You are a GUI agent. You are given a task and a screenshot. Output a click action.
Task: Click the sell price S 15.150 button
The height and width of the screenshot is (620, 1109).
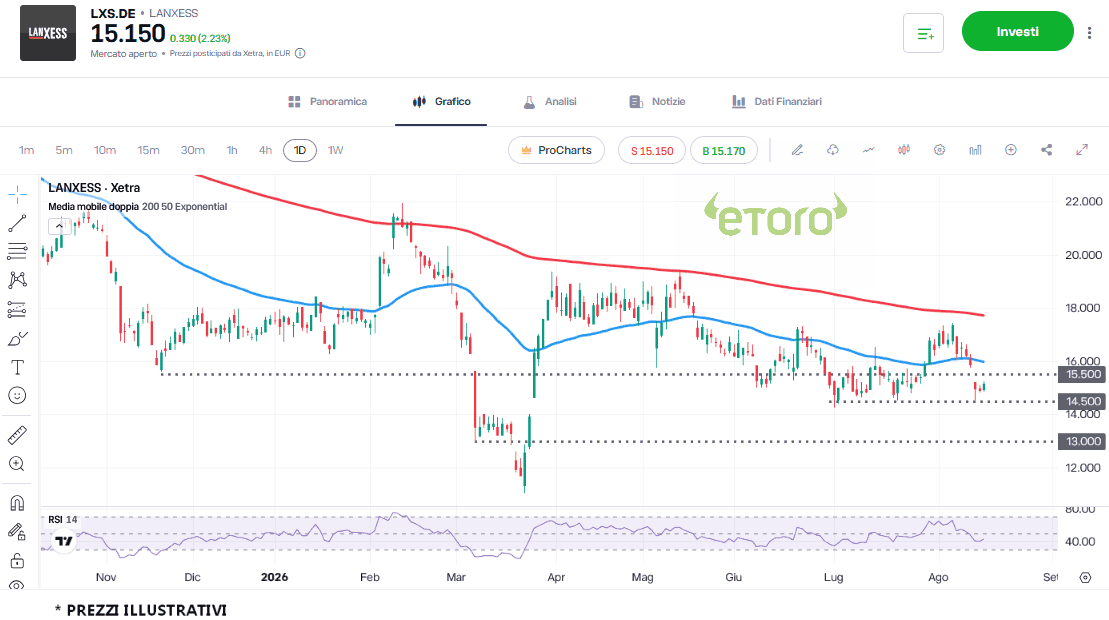(652, 151)
